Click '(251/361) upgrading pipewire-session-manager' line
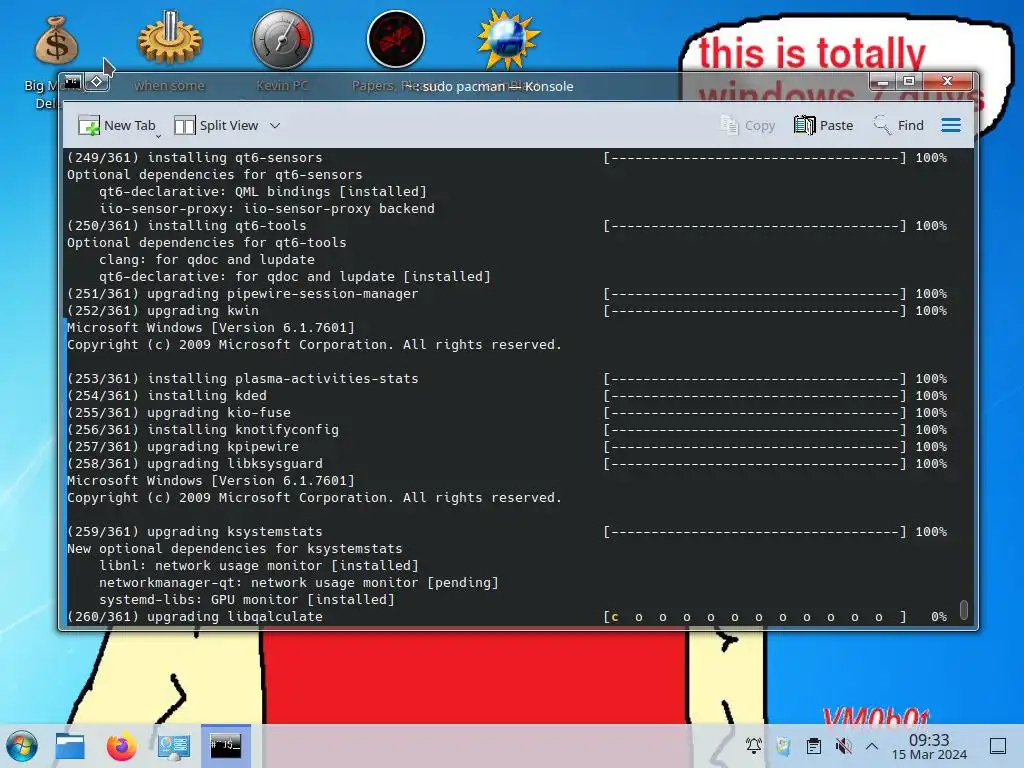 (243, 294)
